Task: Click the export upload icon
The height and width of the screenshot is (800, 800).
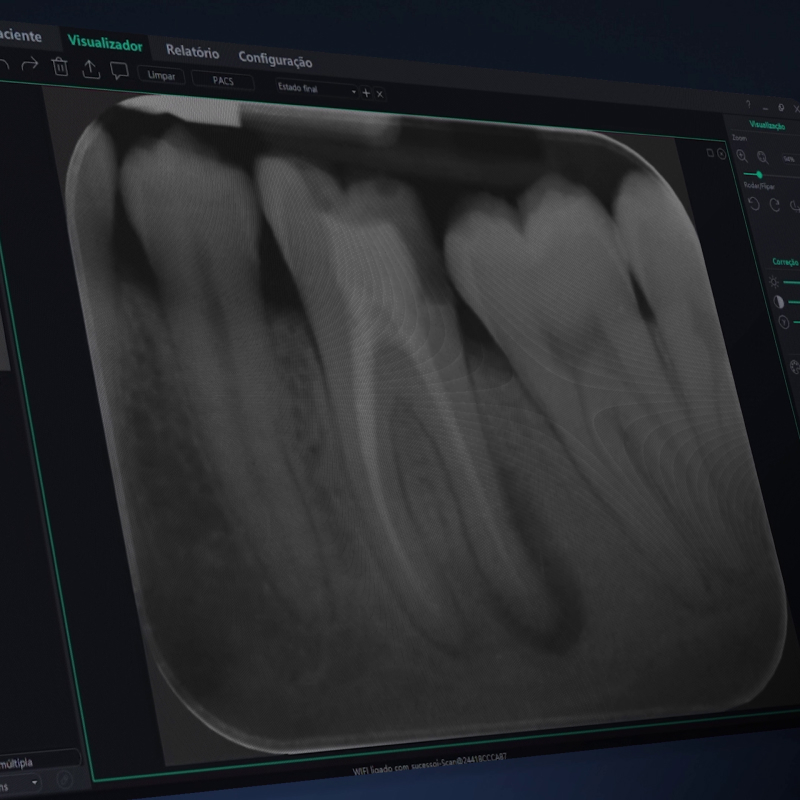Action: pyautogui.click(x=91, y=70)
